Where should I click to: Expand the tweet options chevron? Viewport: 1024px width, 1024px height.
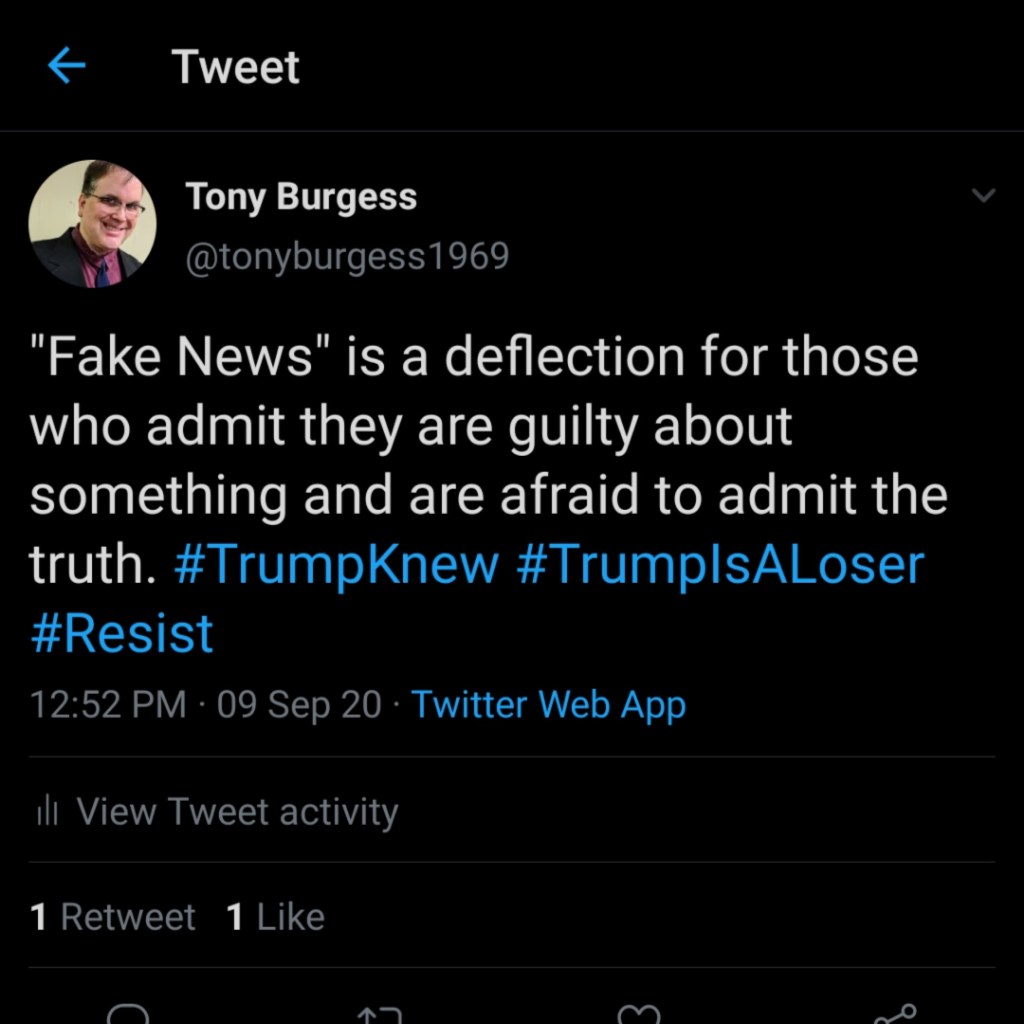[984, 196]
